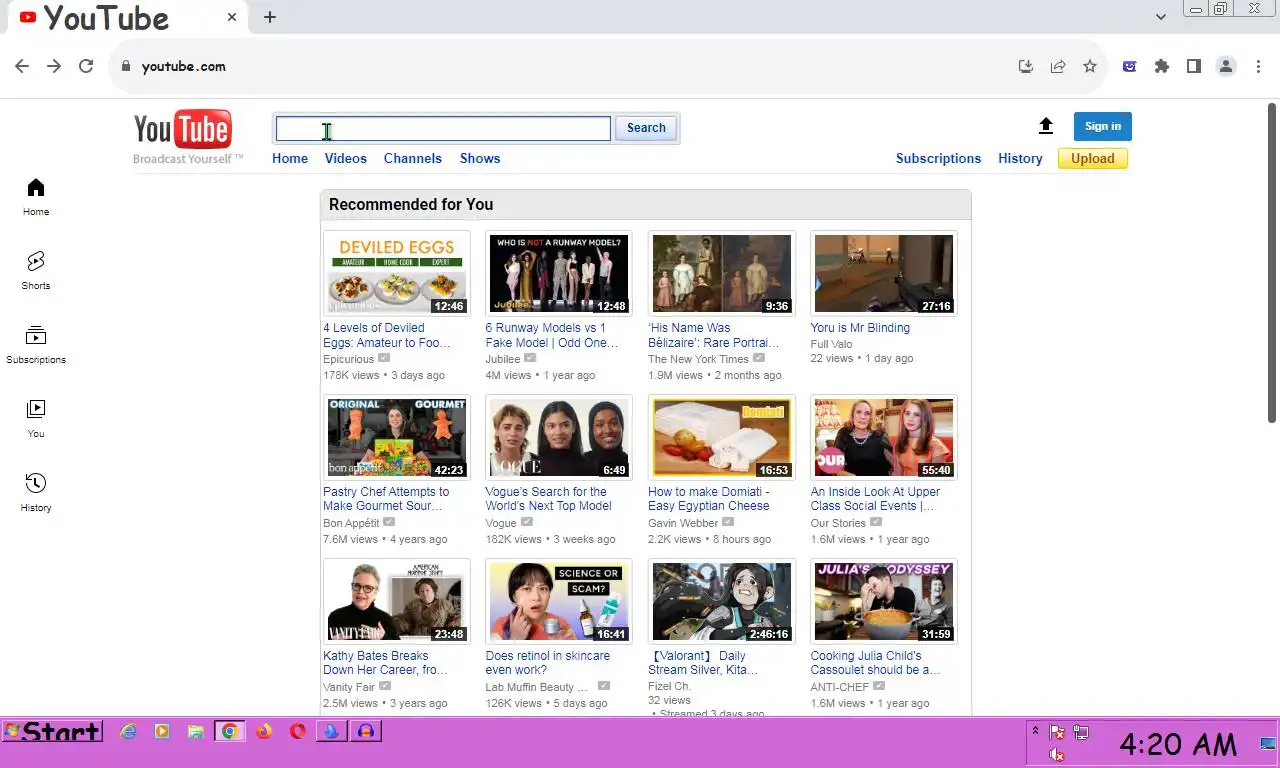Open 'How to make Domiati' video title
This screenshot has width=1280, height=768.
709,499
